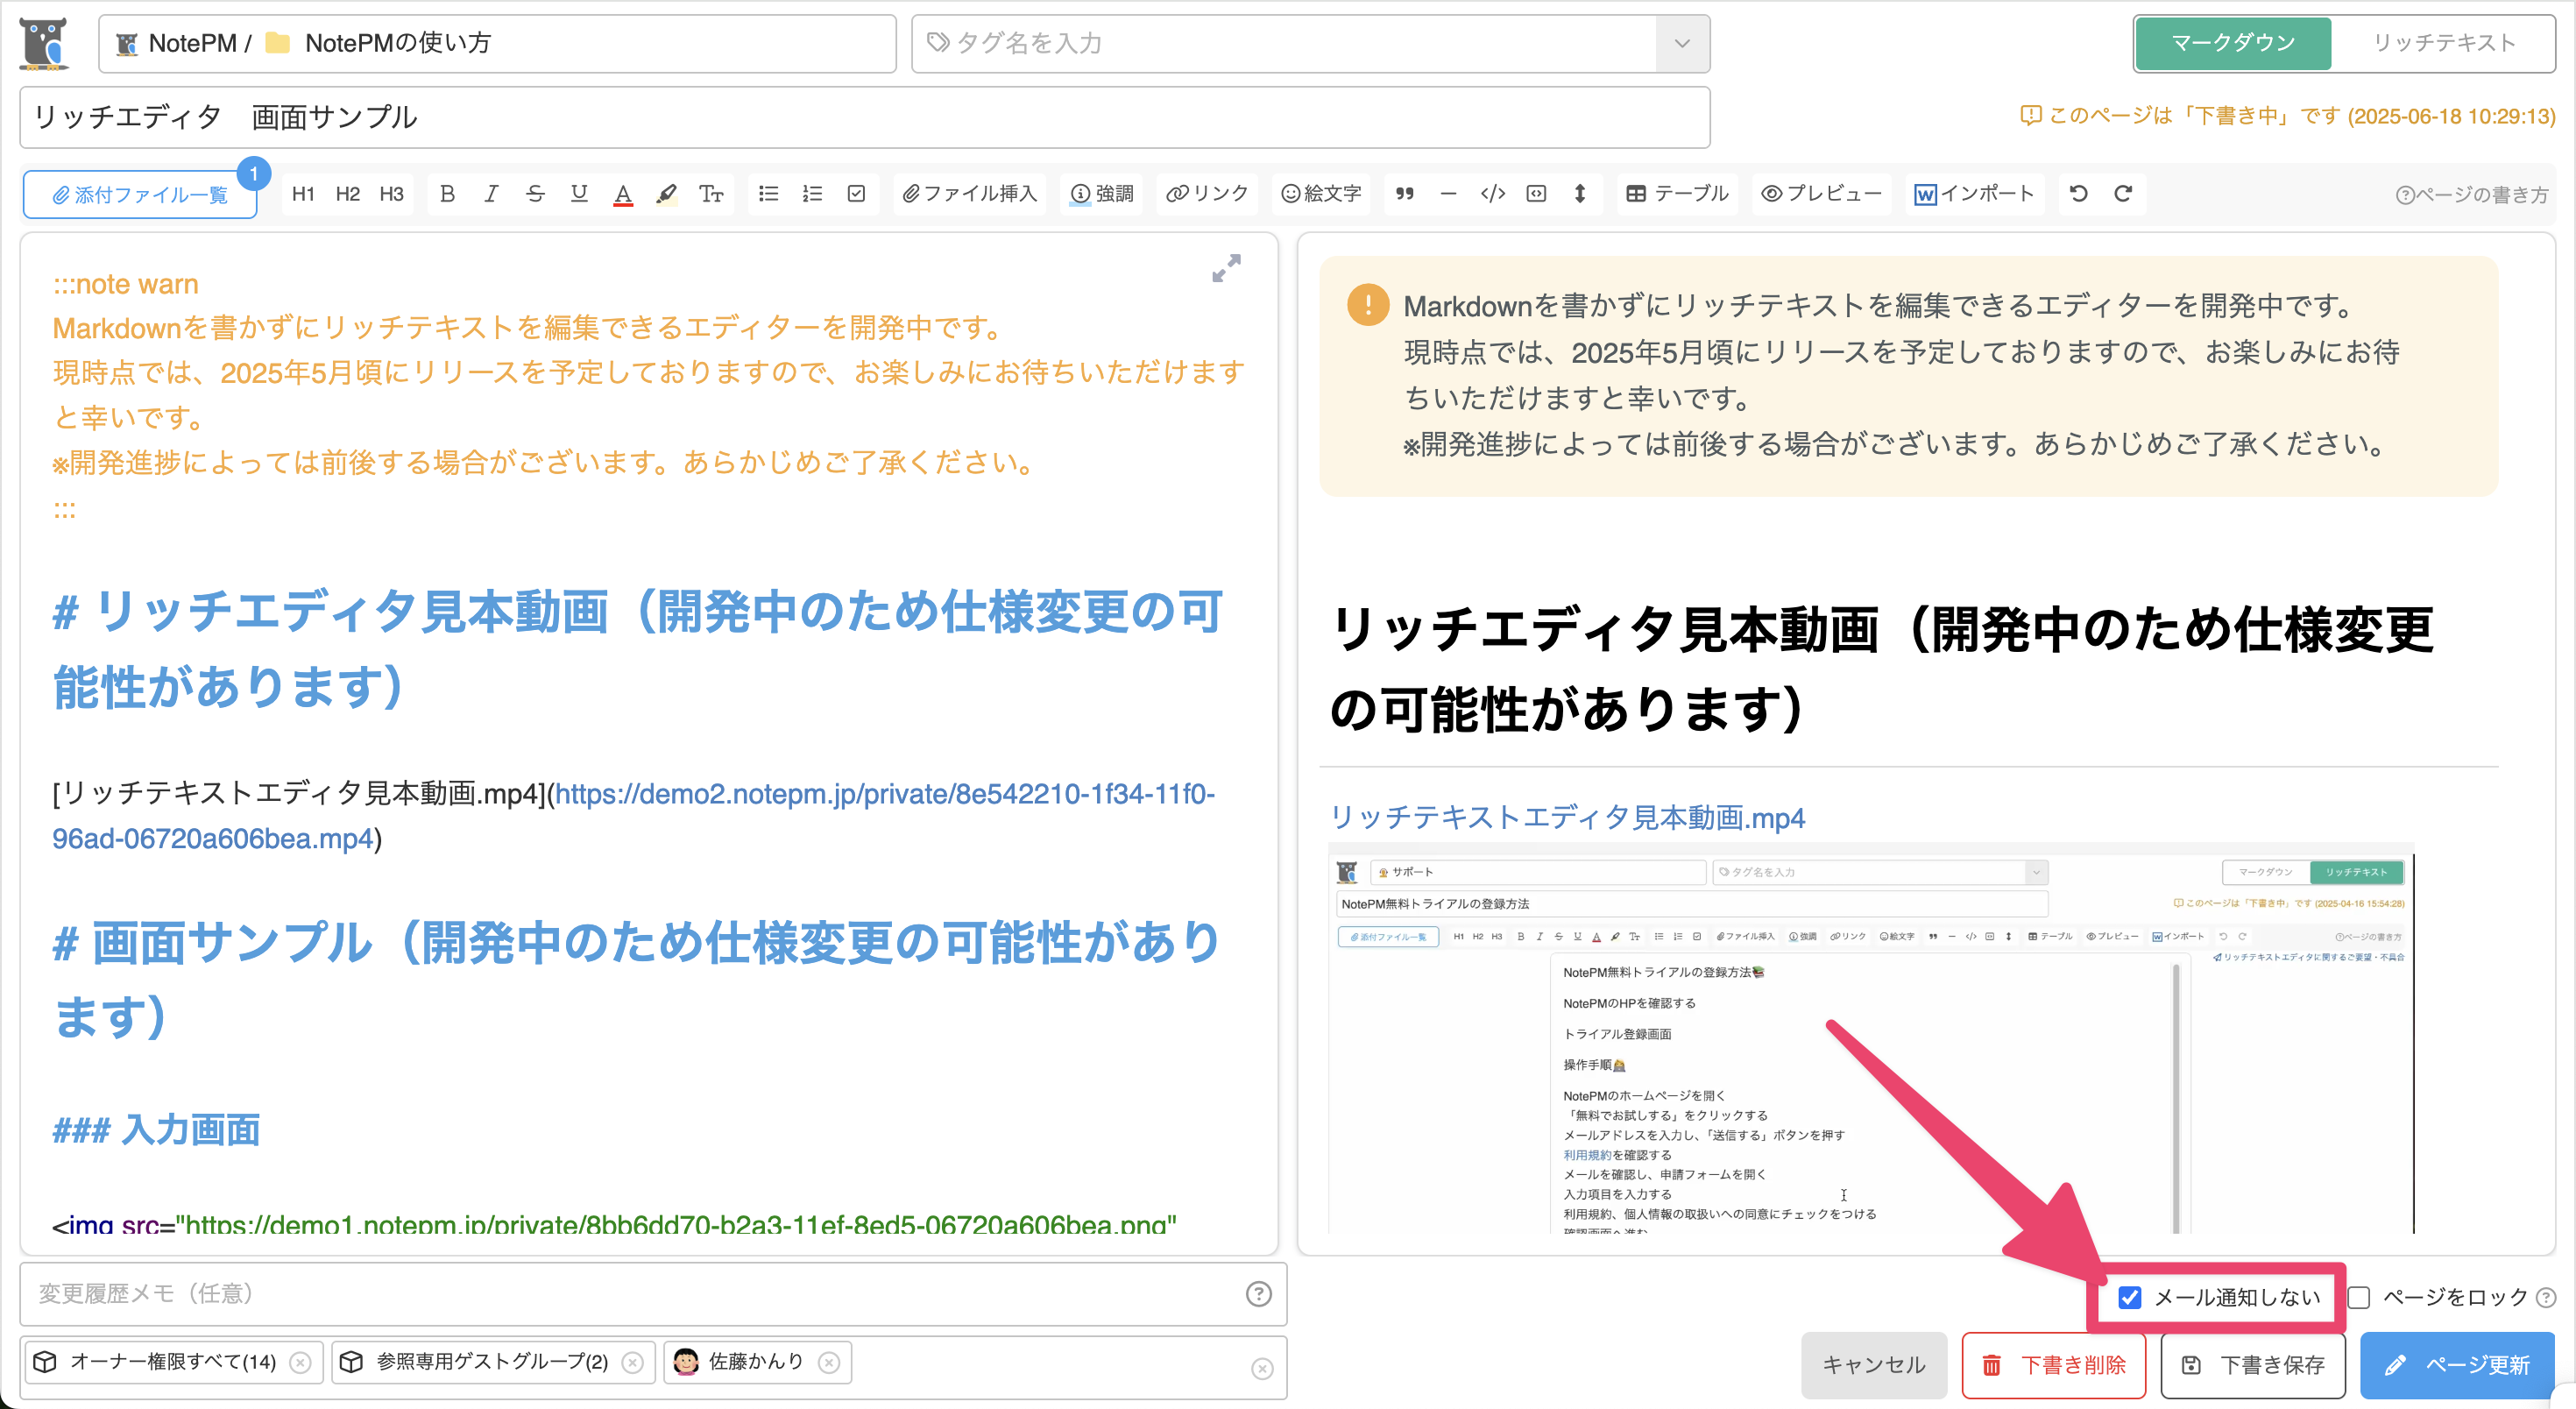The height and width of the screenshot is (1409, 2576).
Task: Open リッチテキストエディタ見本動画.mp4 preview link
Action: point(1567,818)
